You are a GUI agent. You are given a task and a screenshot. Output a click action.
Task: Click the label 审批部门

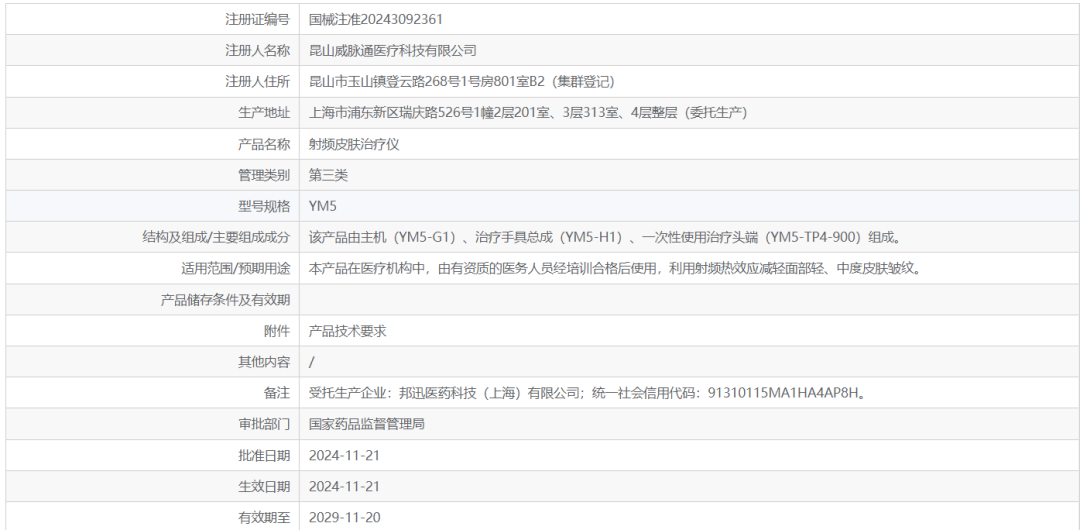point(264,424)
